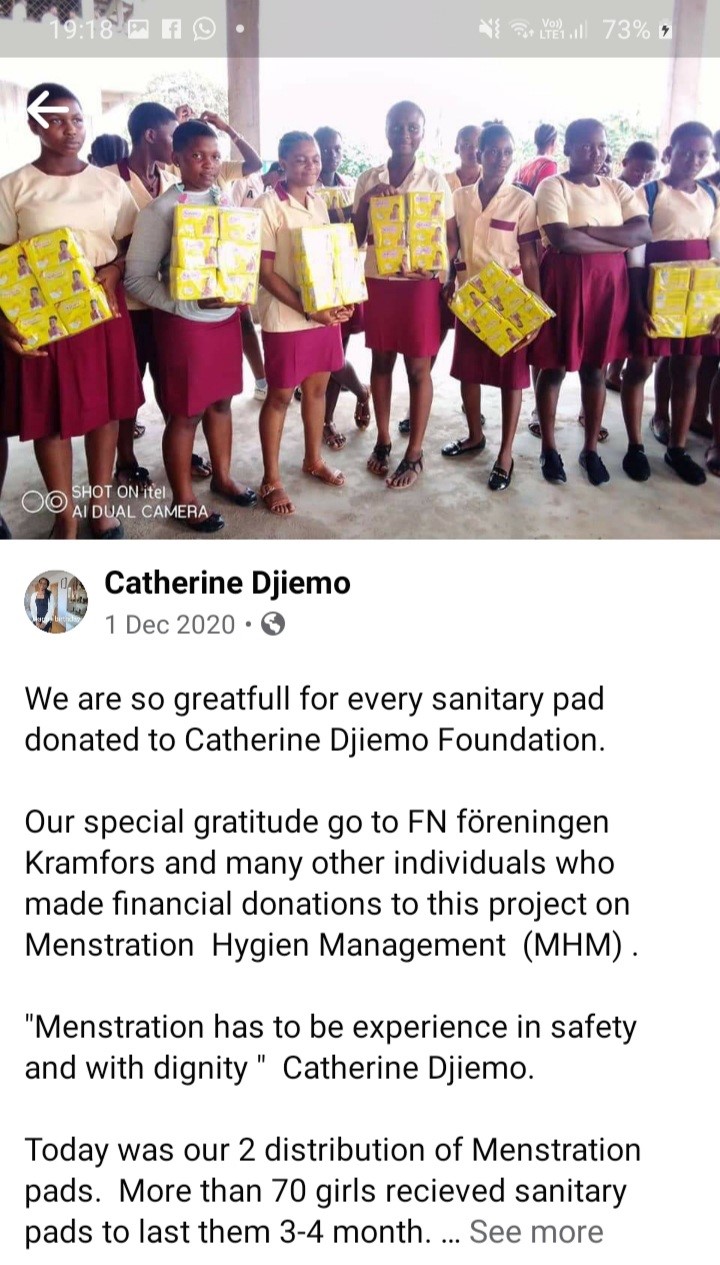Tap the gallery image notification icon
Screen dimensions: 720x1265
138,30
